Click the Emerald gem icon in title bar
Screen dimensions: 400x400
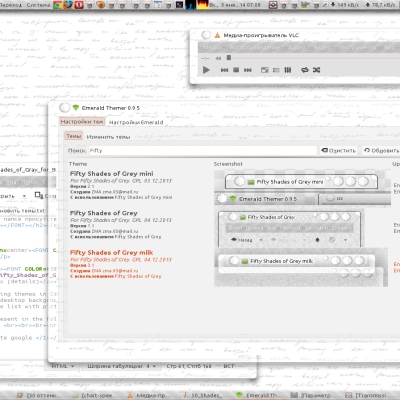pyautogui.click(x=76, y=107)
